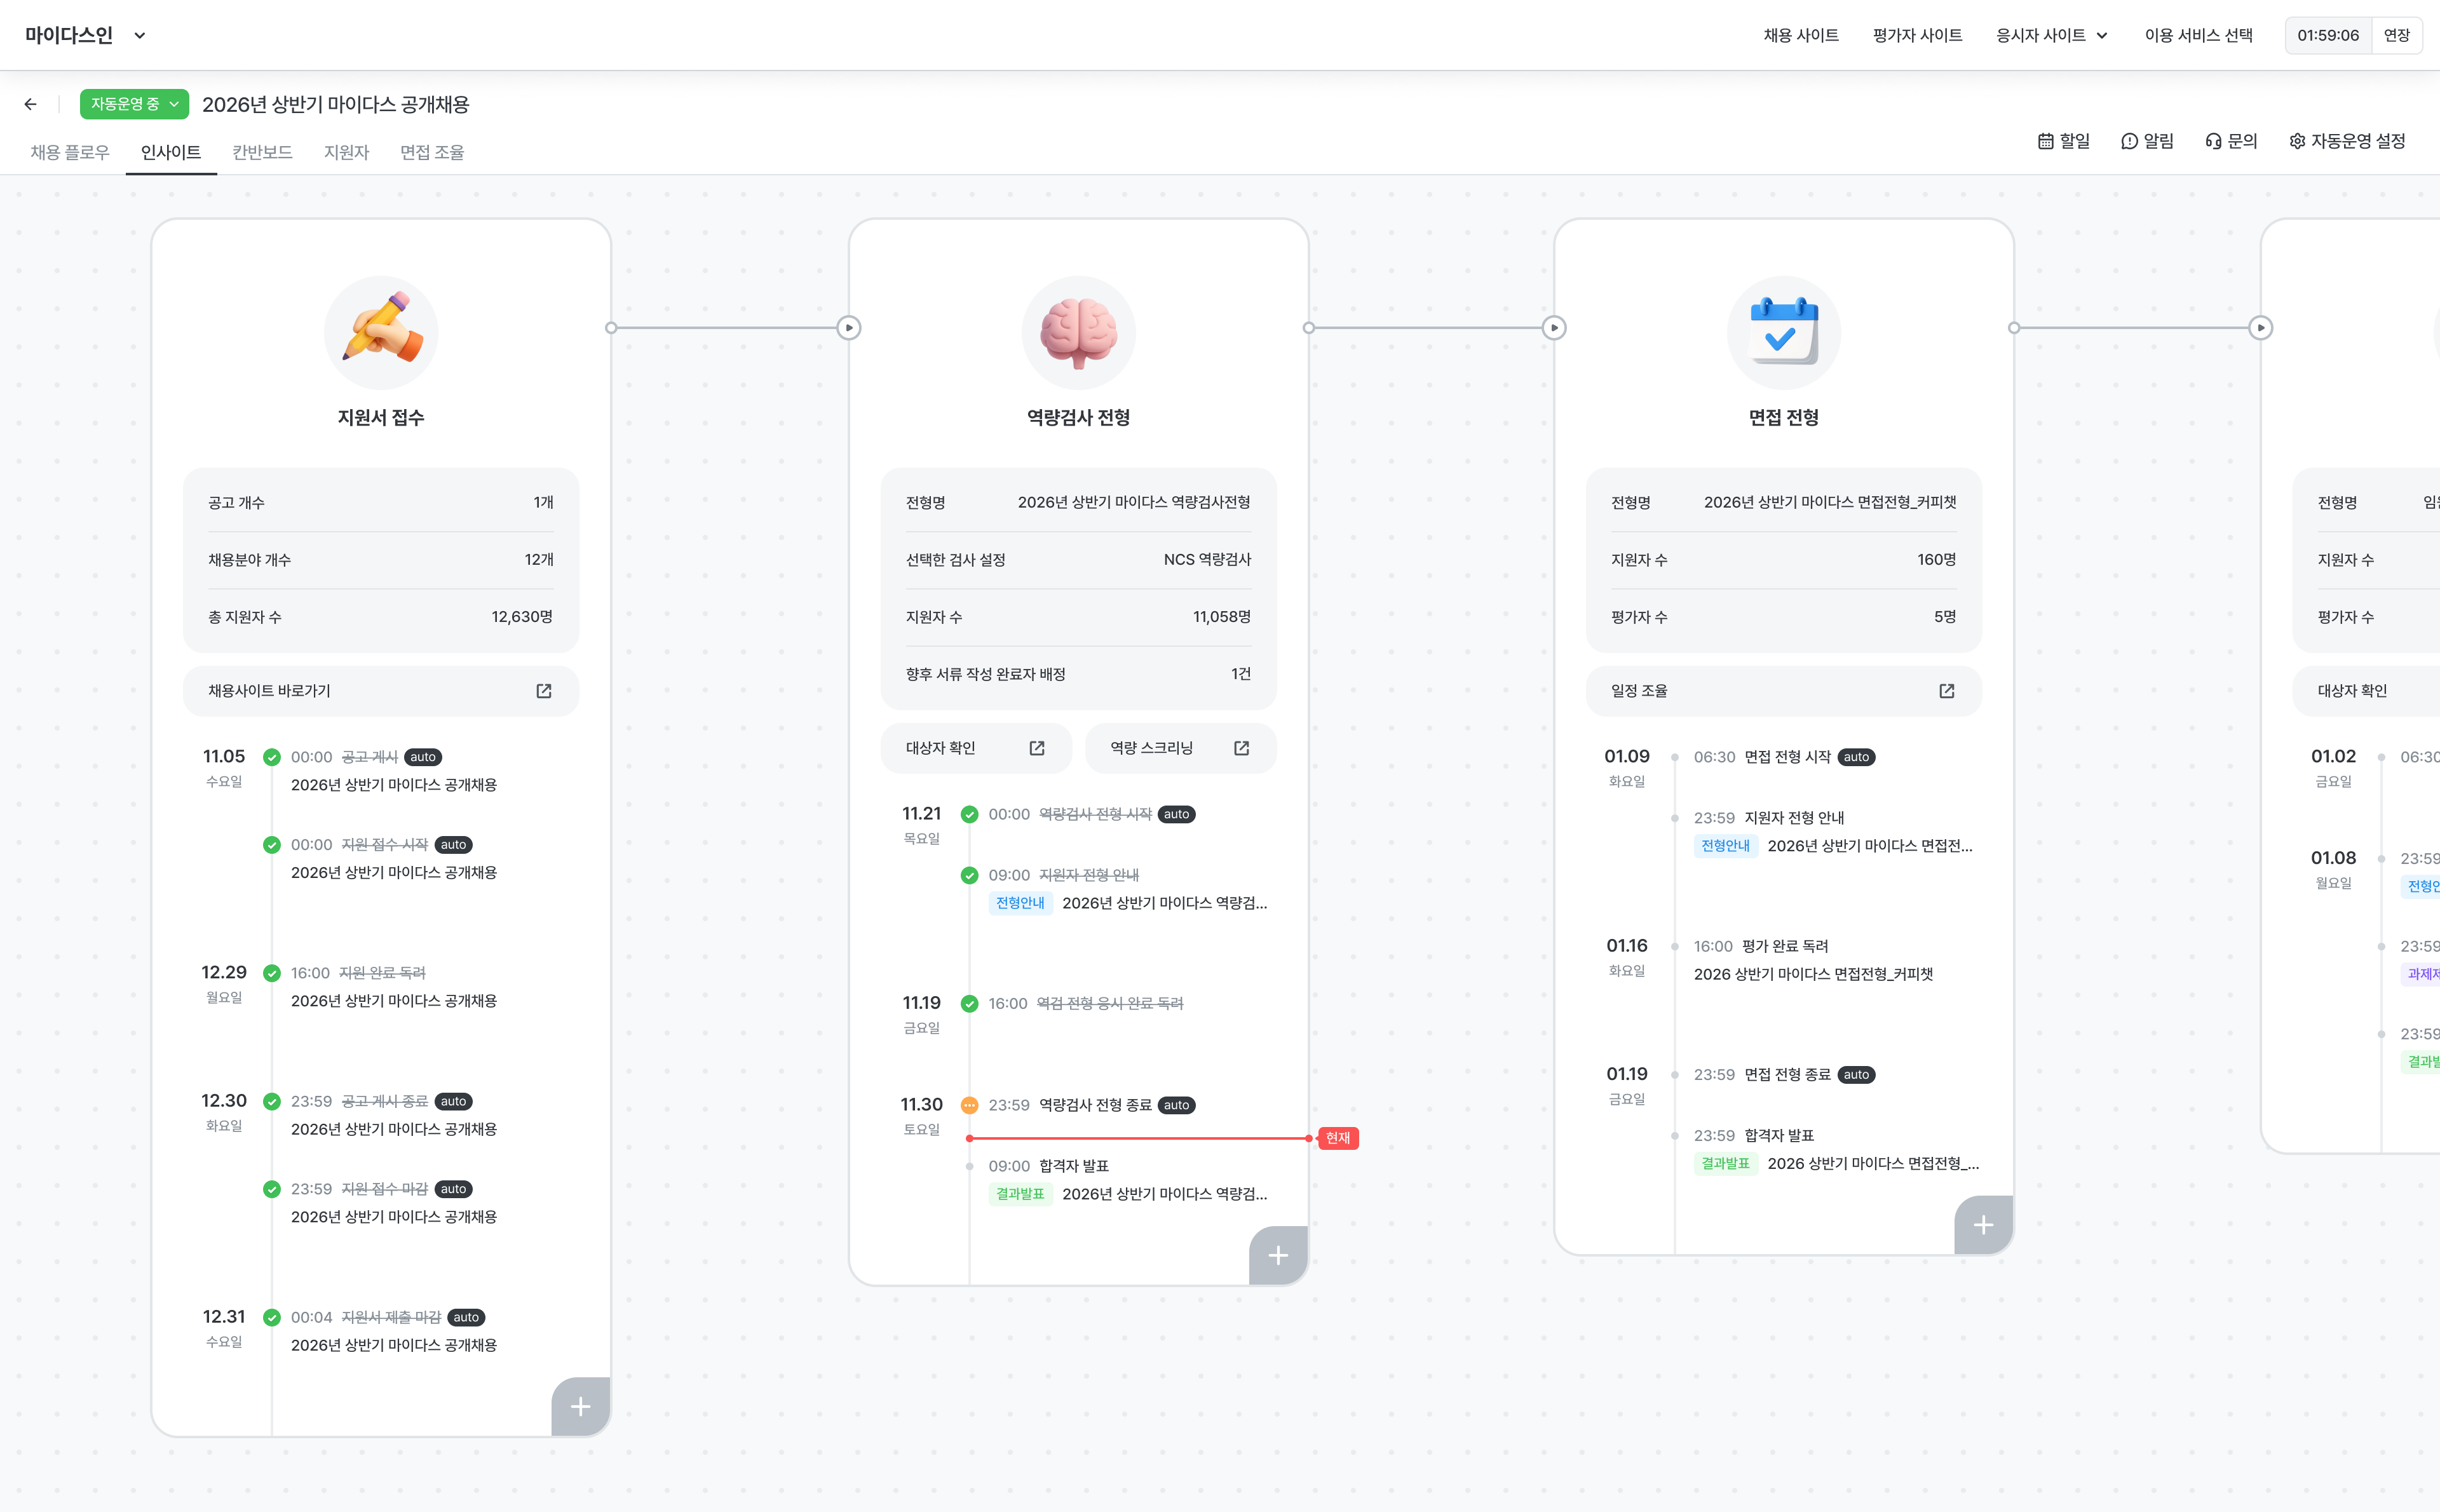Expand the 마이다스인 company dropdown
Image resolution: width=2440 pixels, height=1512 pixels.
(x=139, y=35)
